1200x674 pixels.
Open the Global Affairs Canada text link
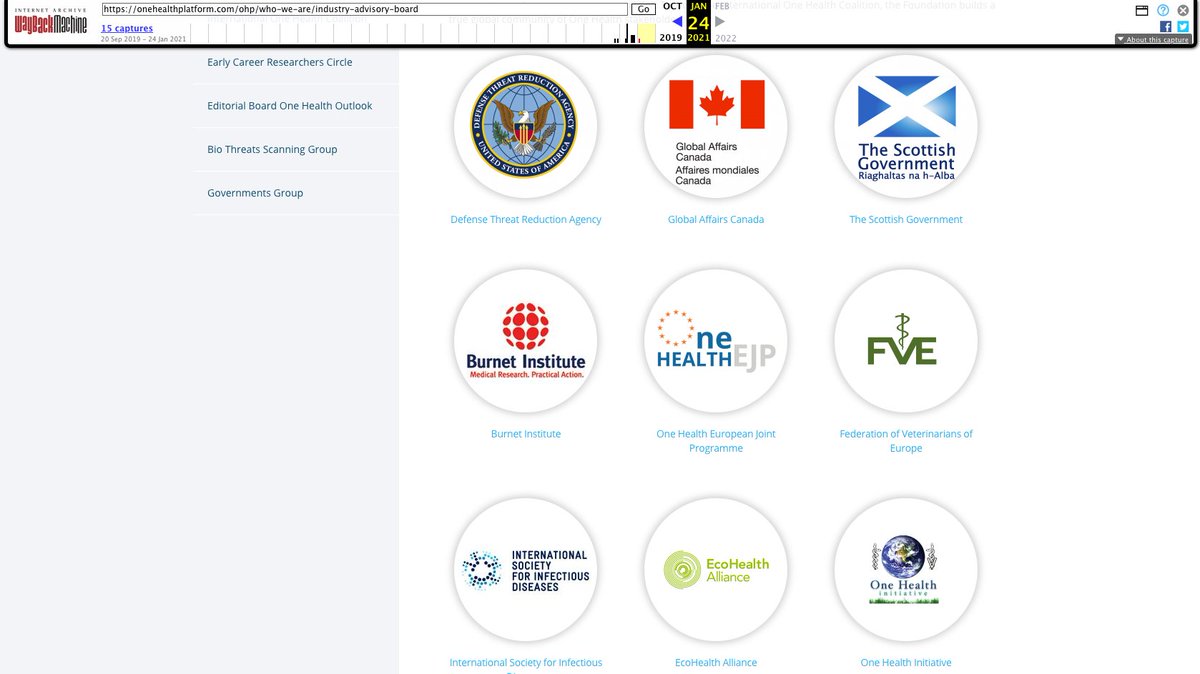(x=716, y=219)
